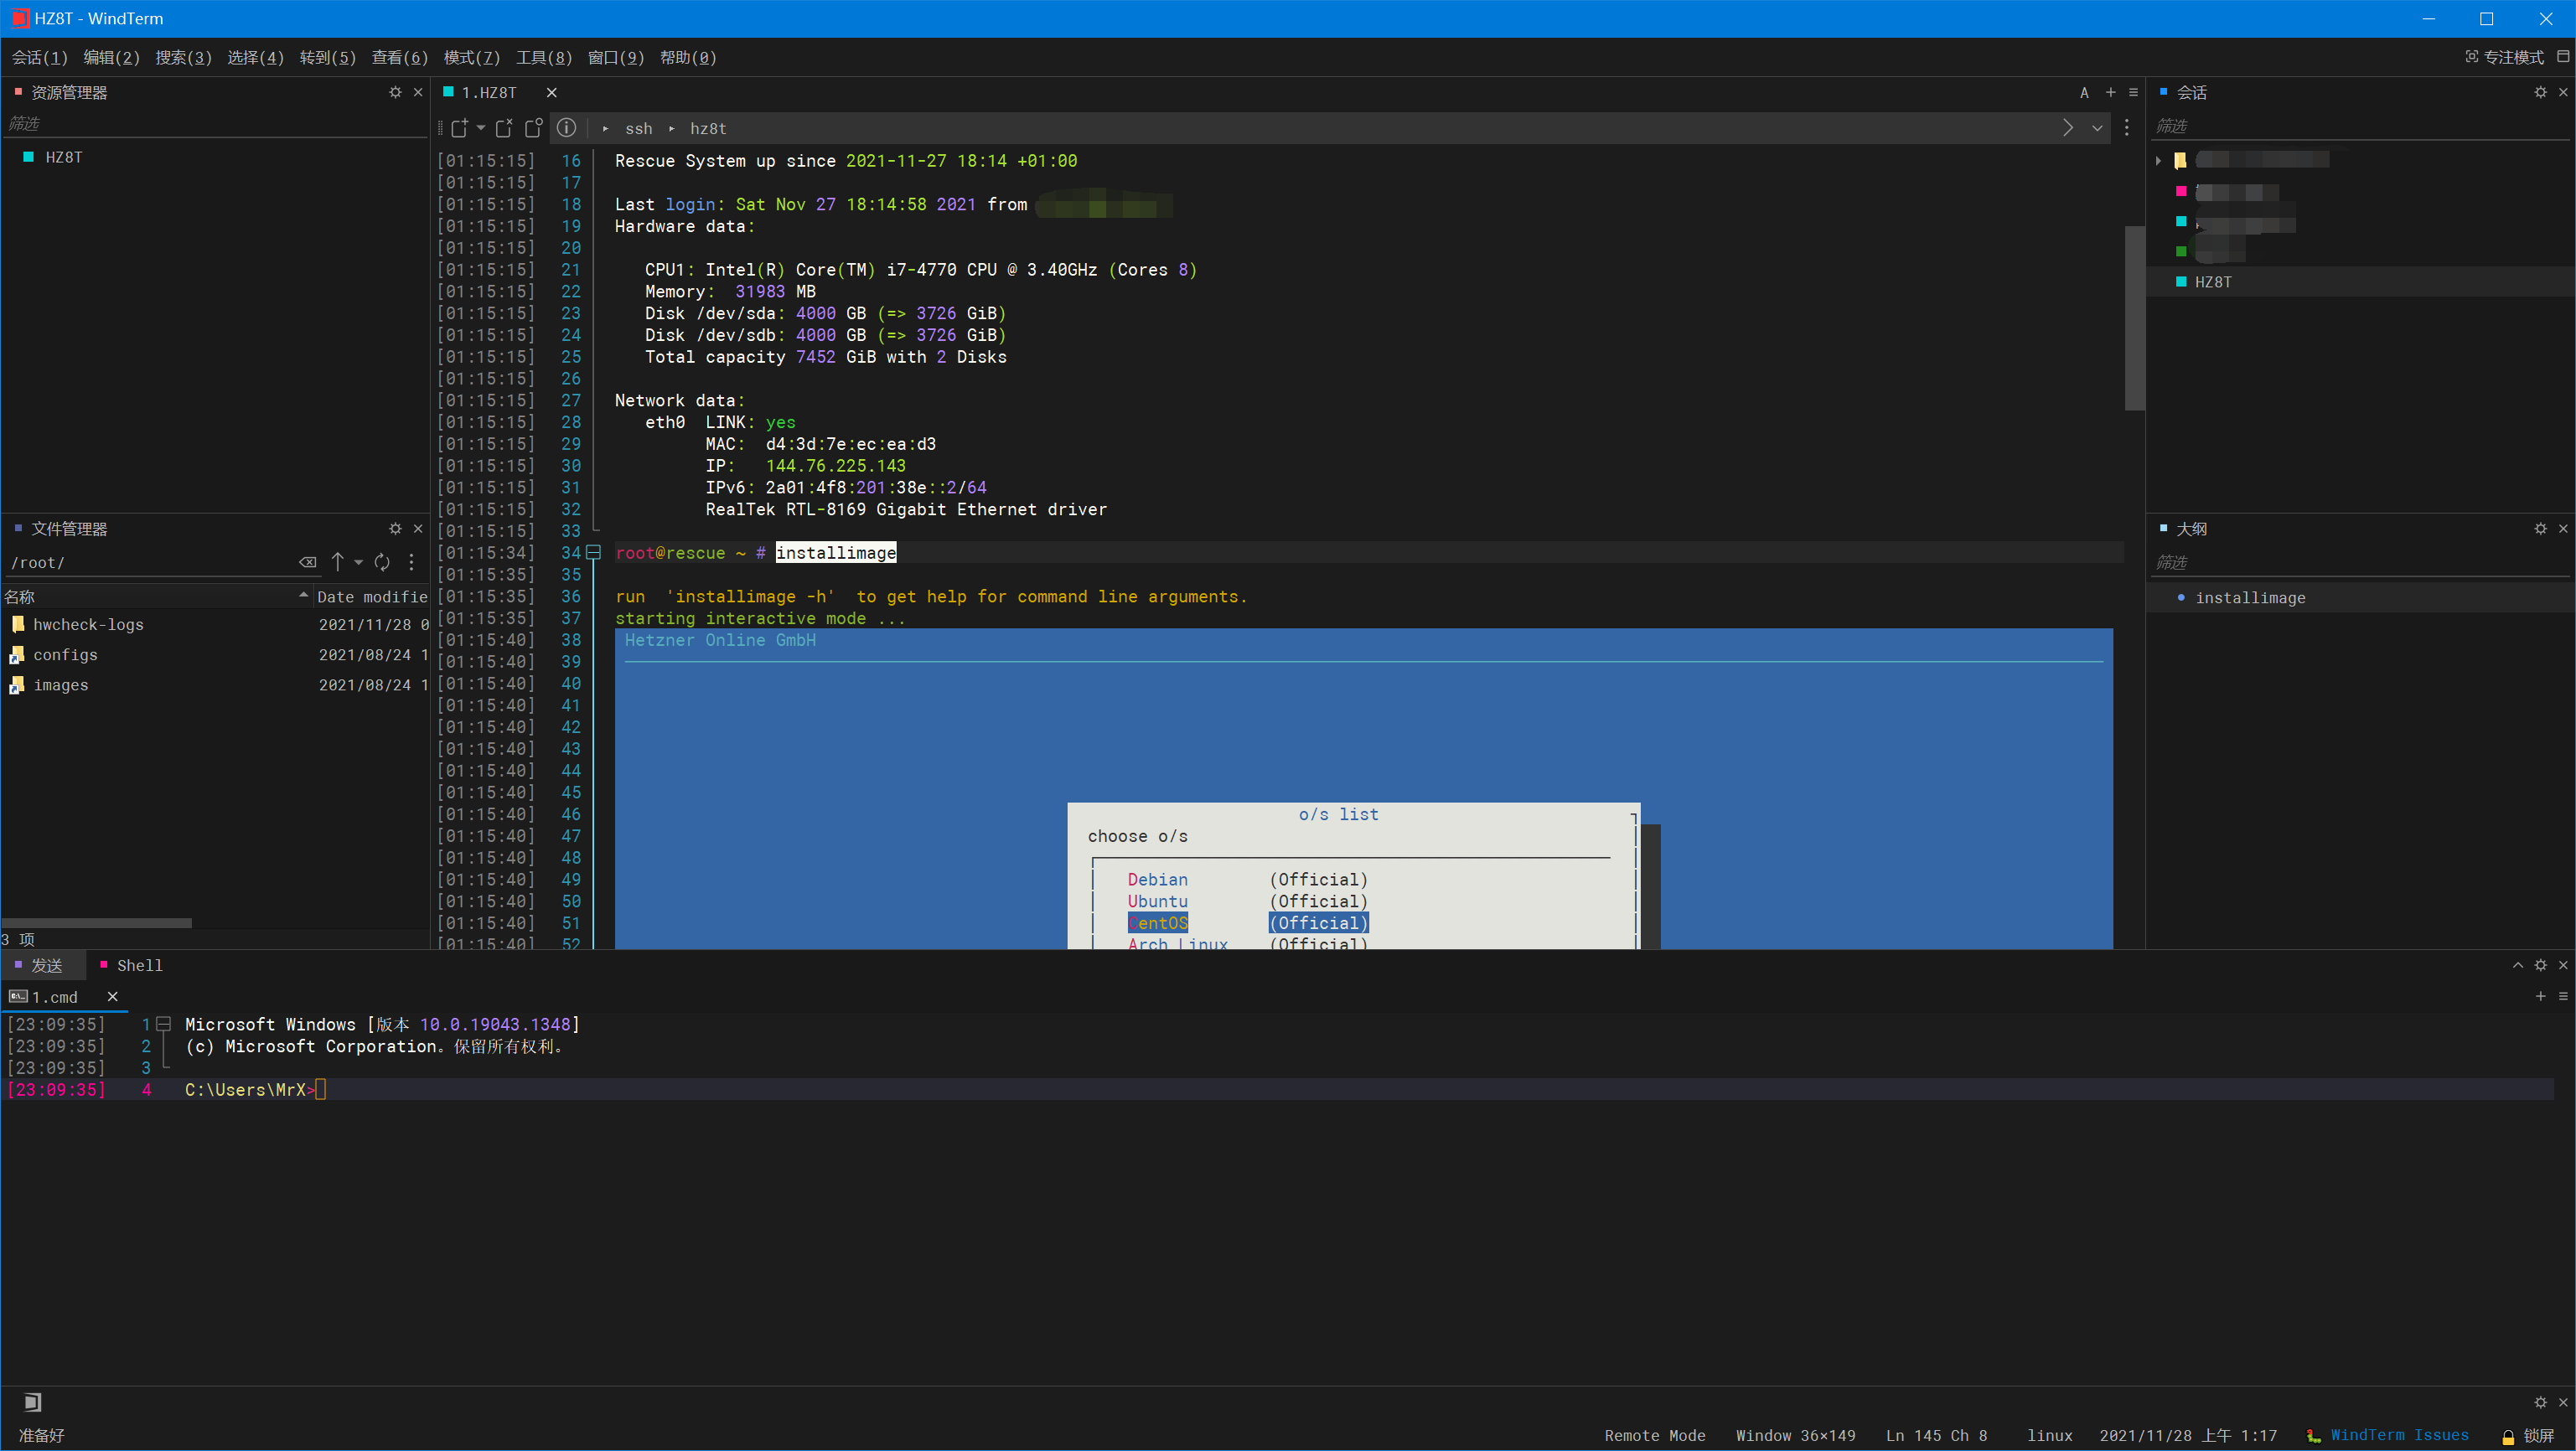Open 文件管理器 panel settings gear
2576x1451 pixels.
click(x=395, y=528)
